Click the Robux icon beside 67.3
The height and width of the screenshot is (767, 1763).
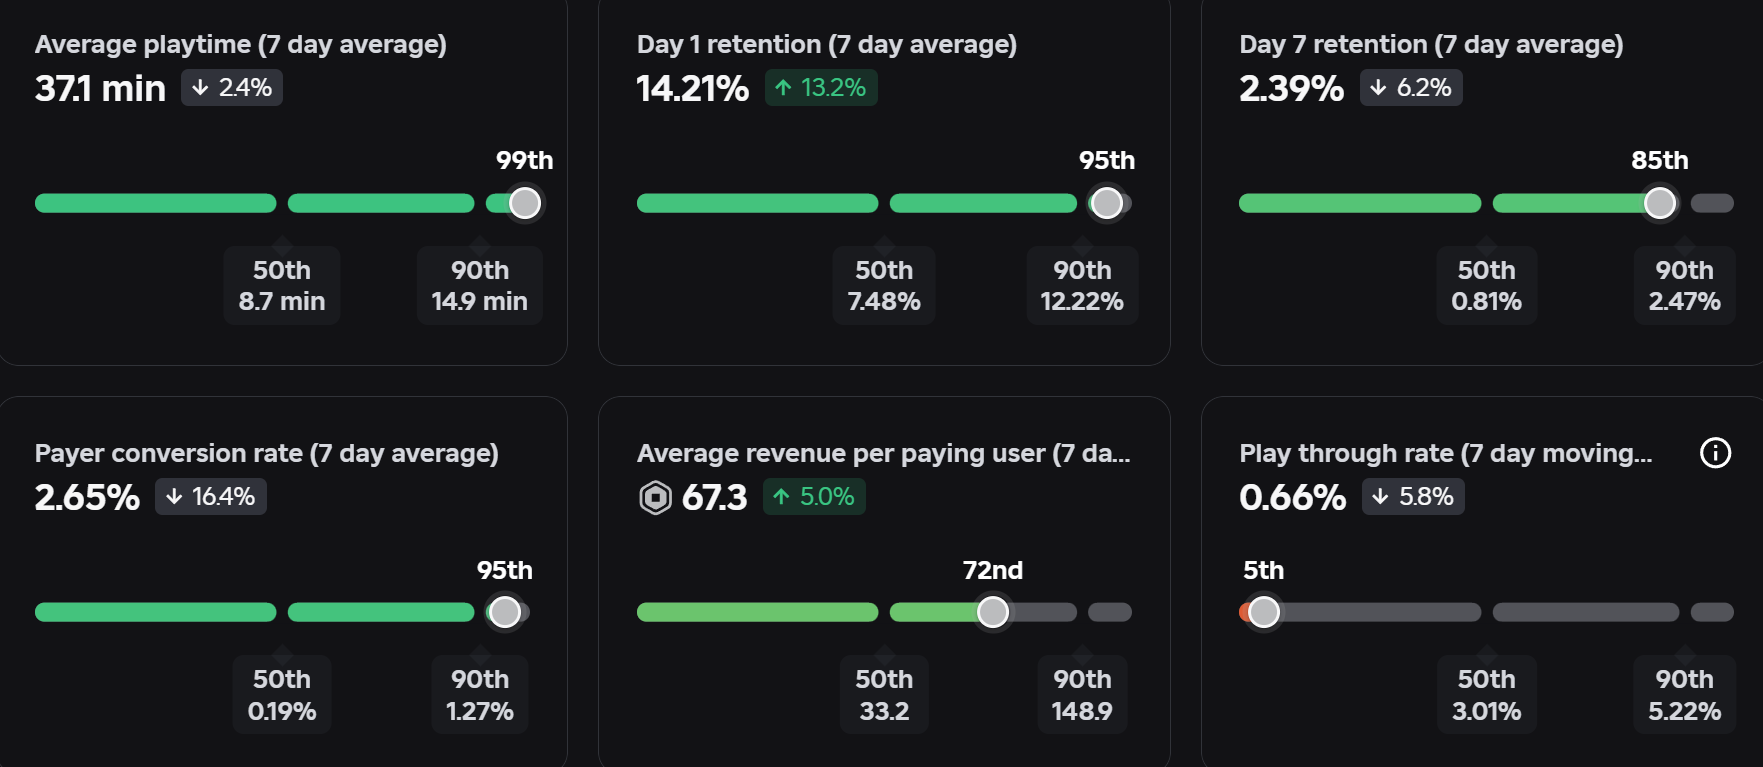[x=655, y=497]
